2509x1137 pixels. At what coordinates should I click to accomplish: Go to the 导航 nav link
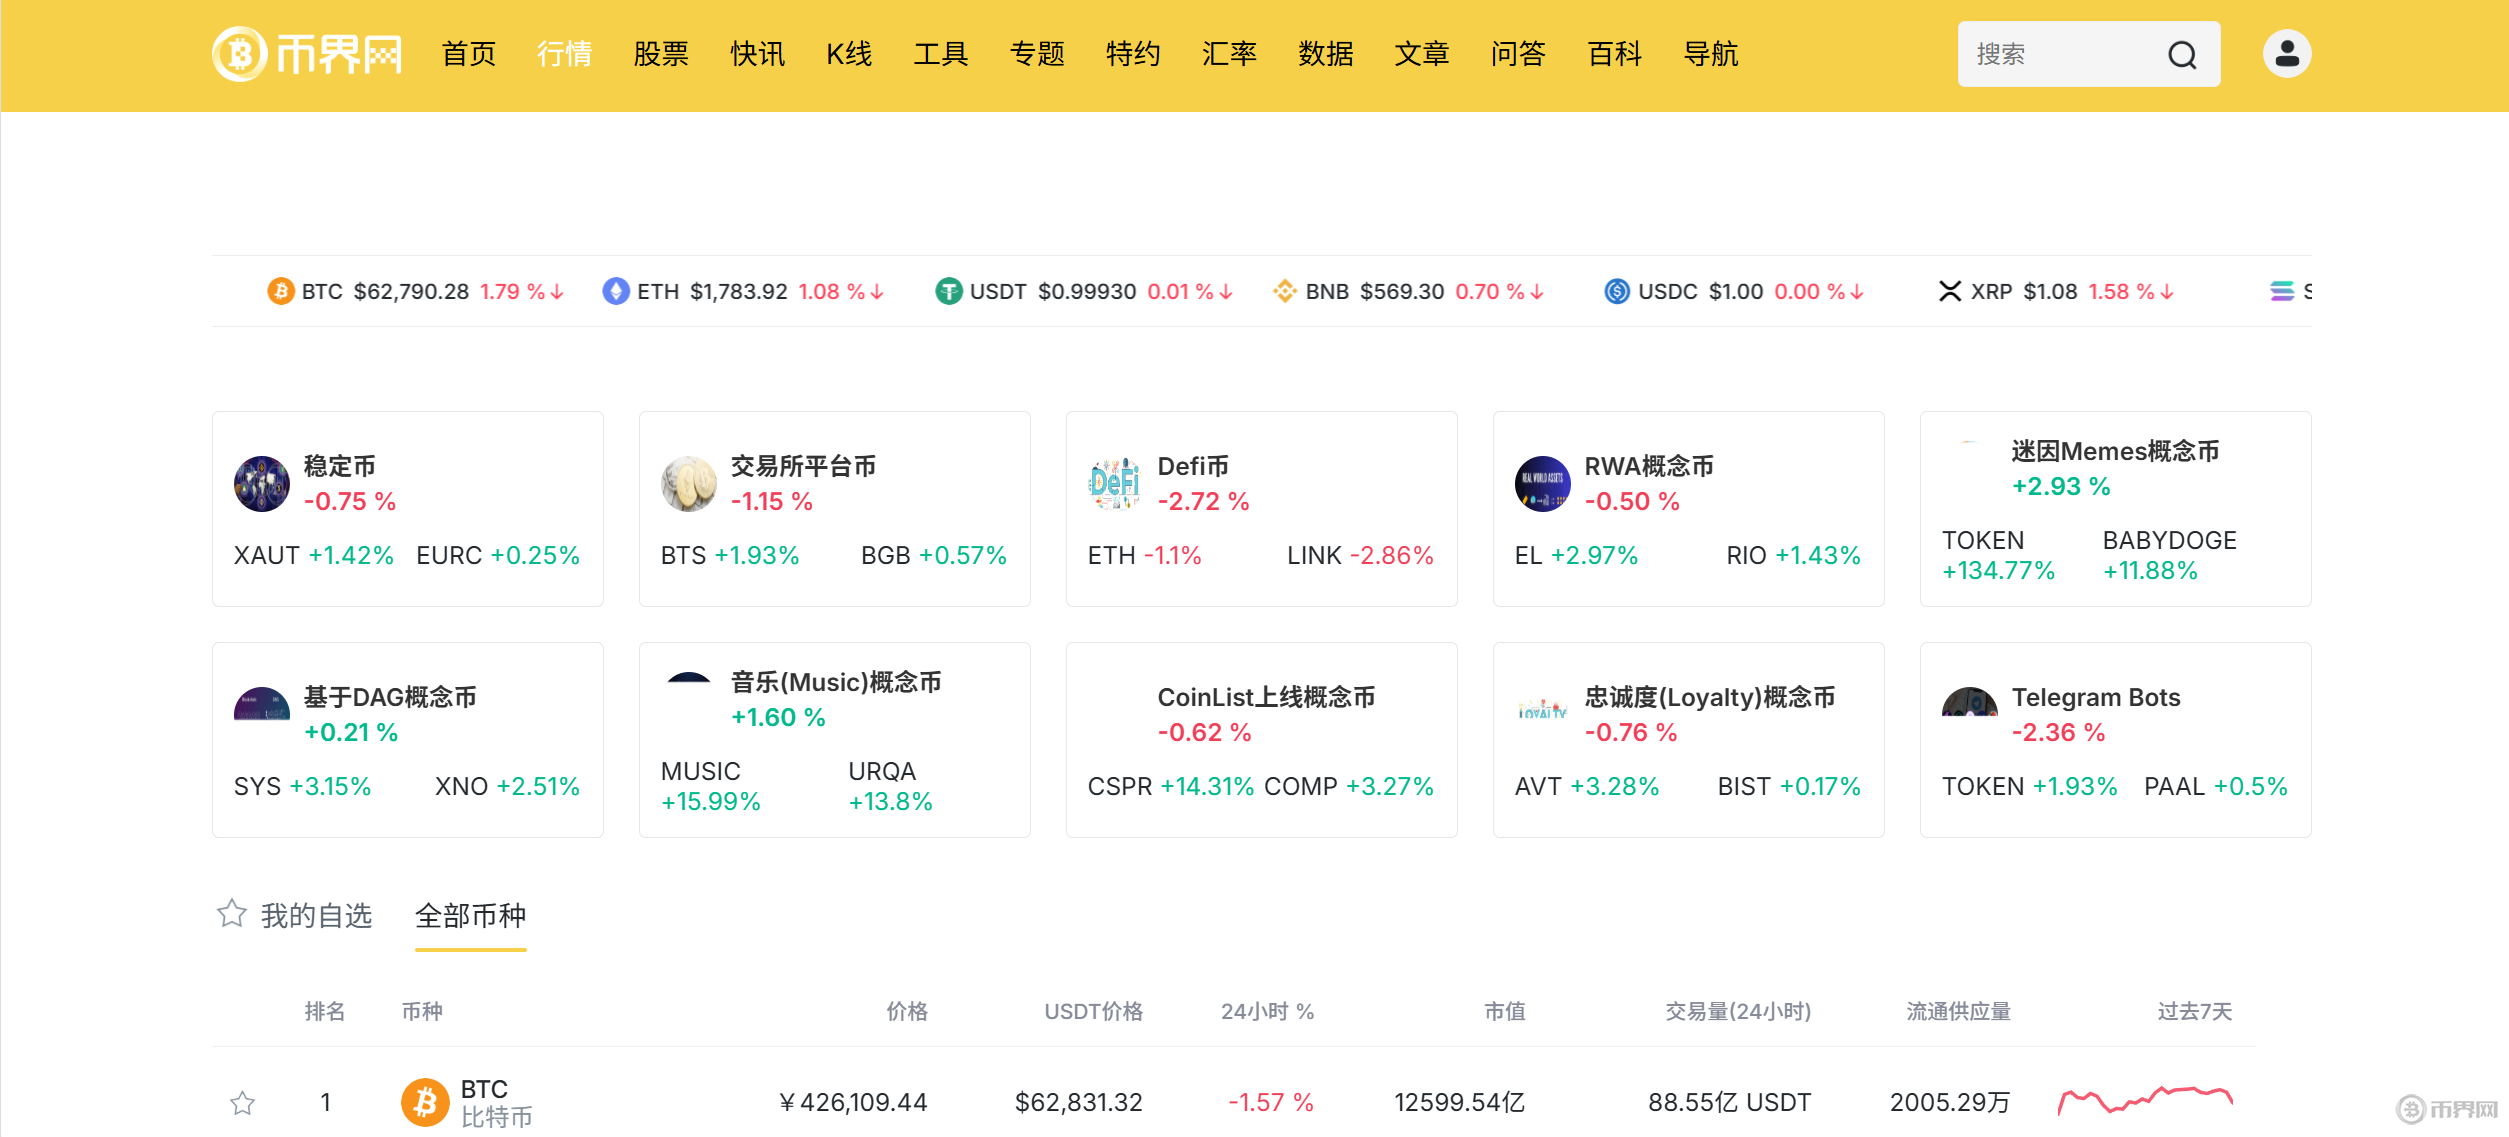click(x=1711, y=54)
